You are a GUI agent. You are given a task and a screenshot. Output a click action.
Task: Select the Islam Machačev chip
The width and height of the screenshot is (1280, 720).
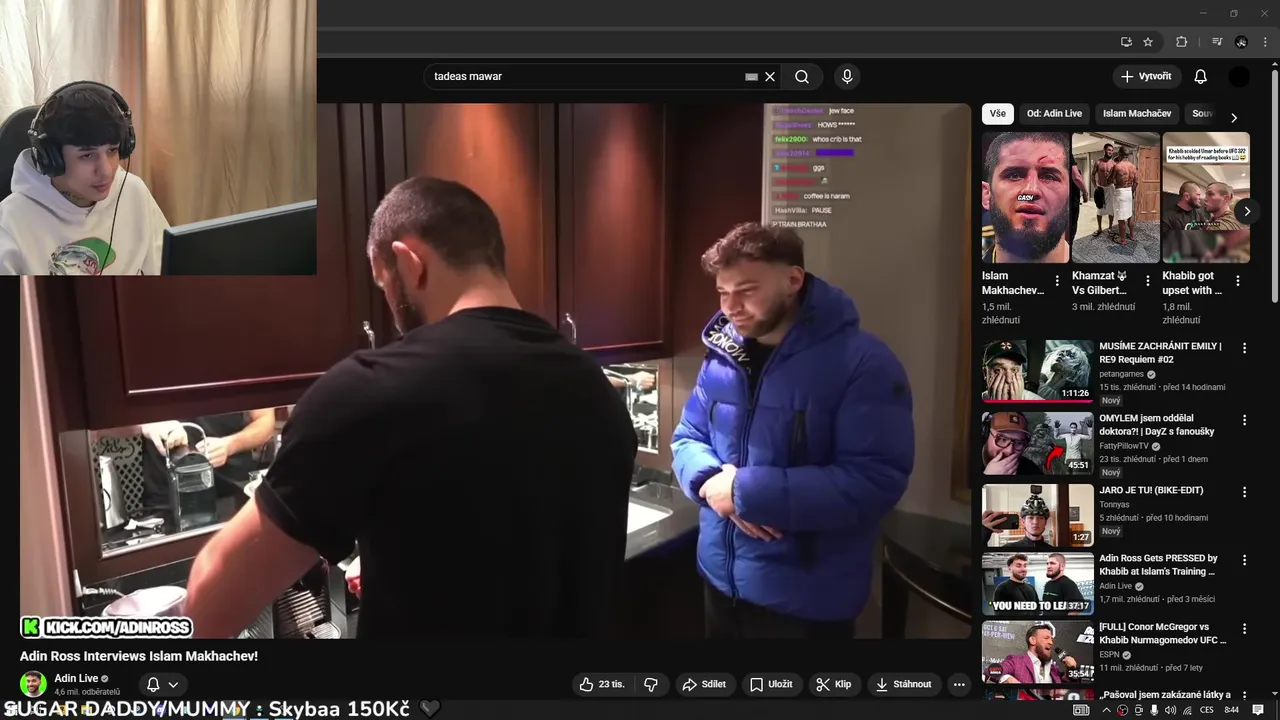(x=1137, y=114)
